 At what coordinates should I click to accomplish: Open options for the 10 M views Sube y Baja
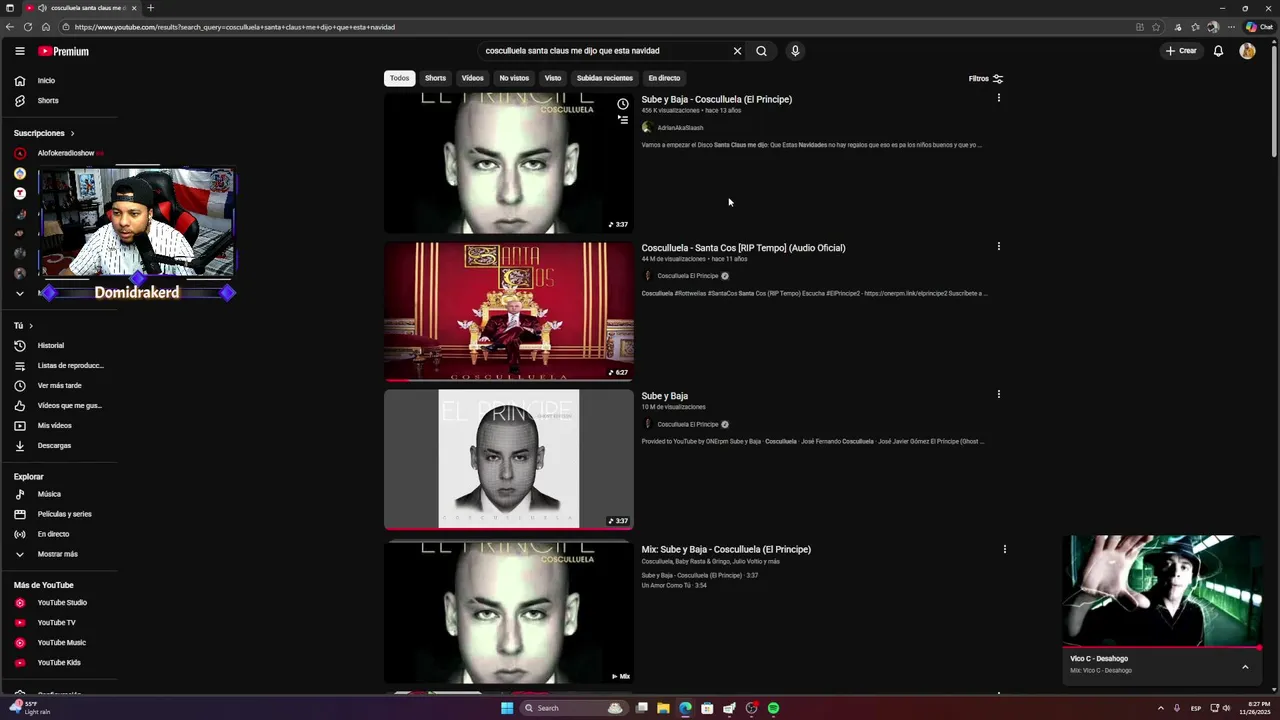998,394
